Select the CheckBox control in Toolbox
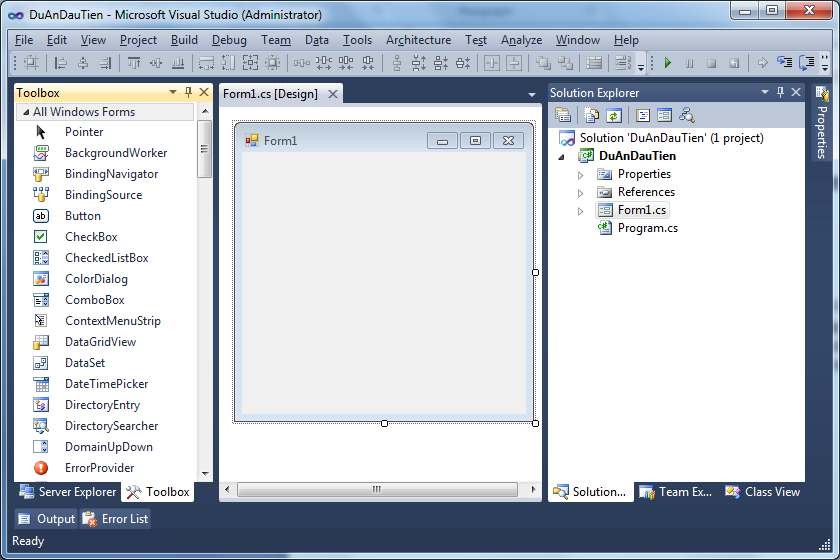Screen dimensions: 840x560 tap(91, 237)
